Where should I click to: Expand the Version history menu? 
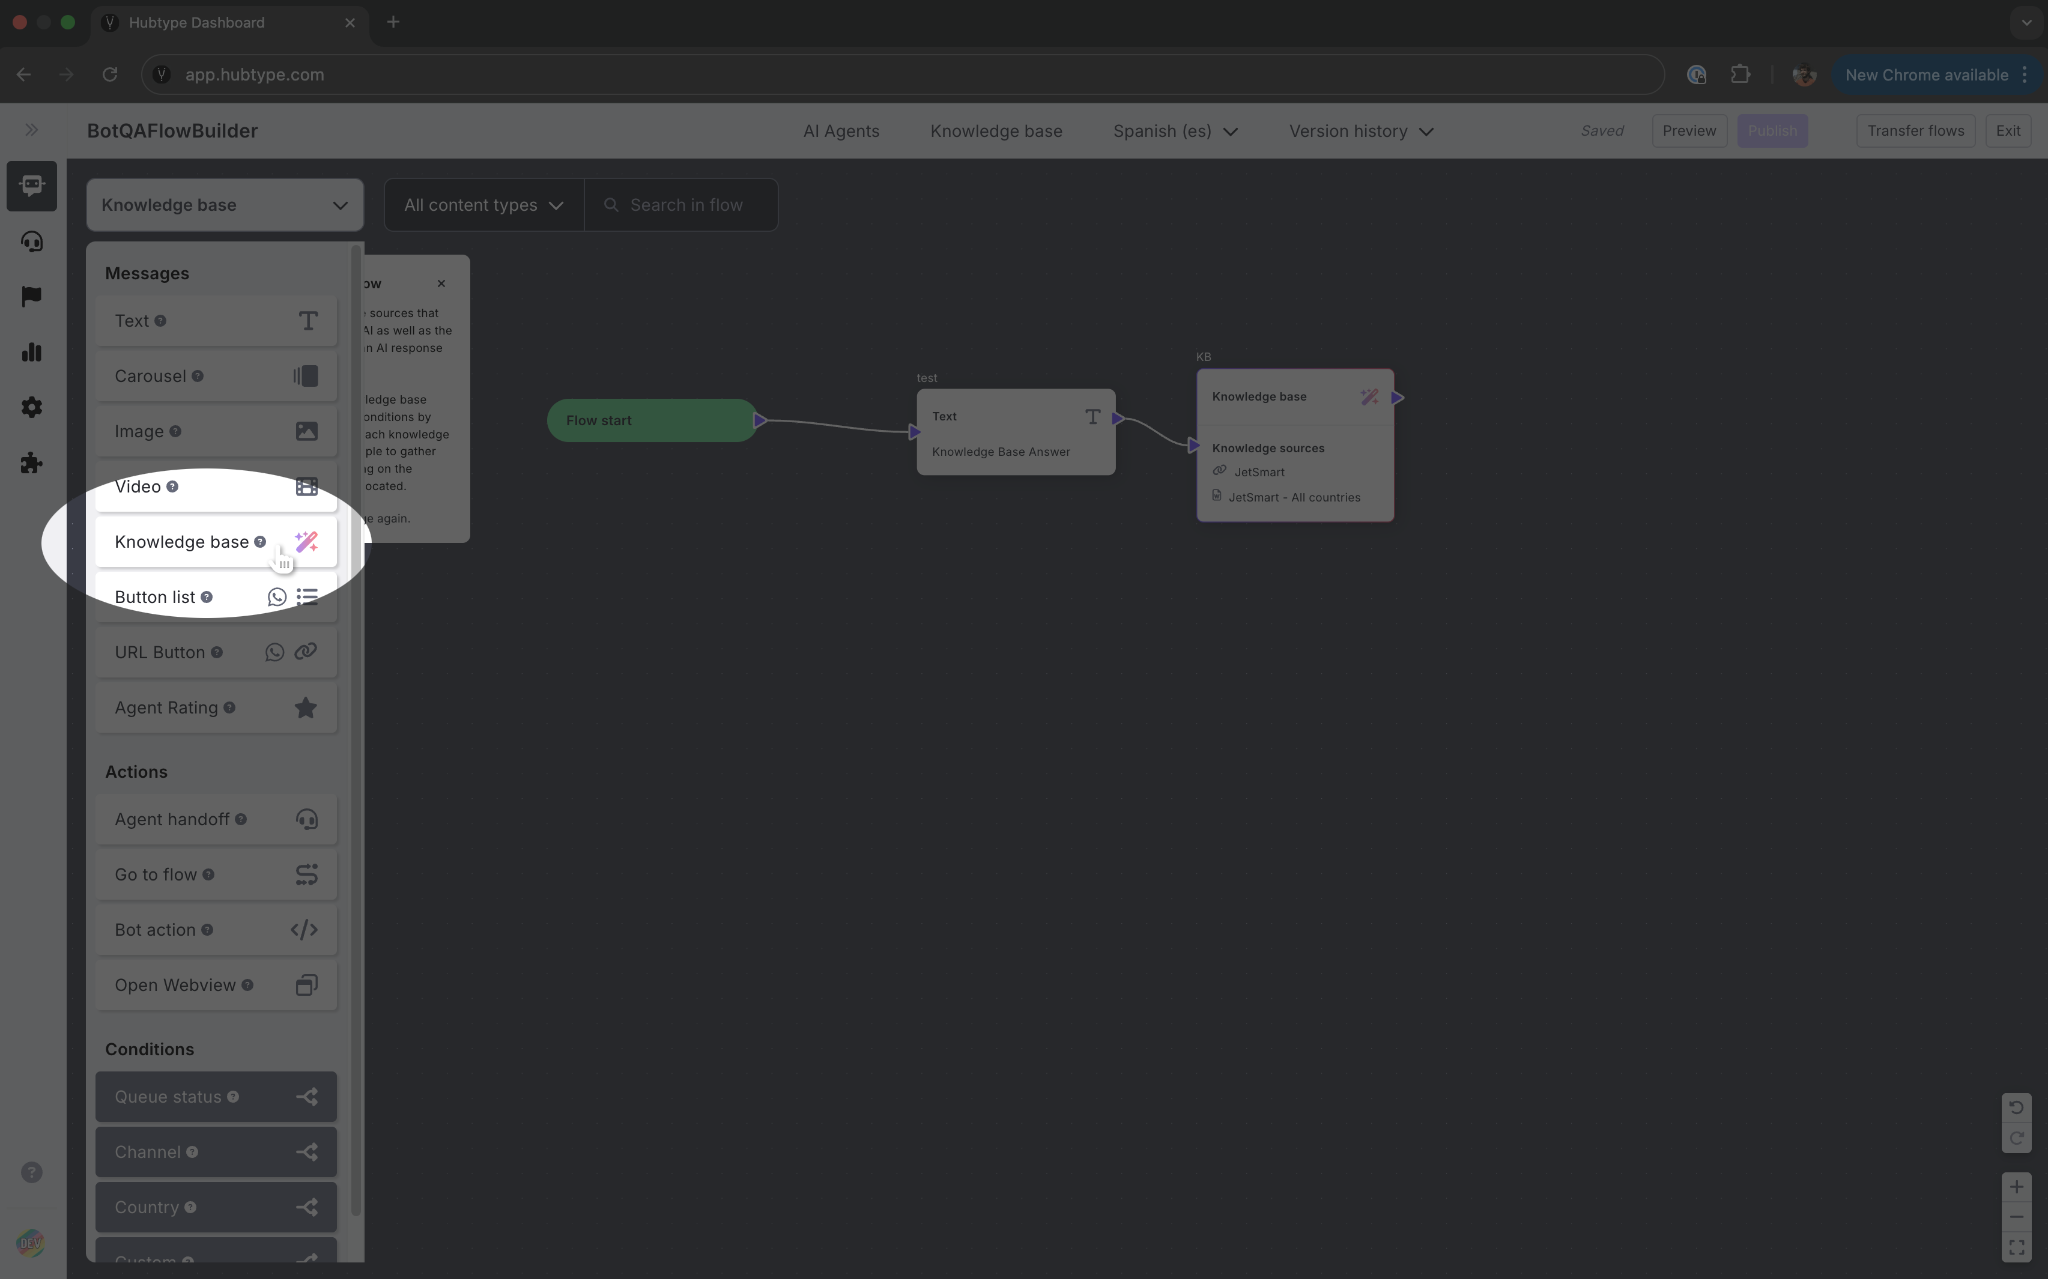tap(1361, 131)
